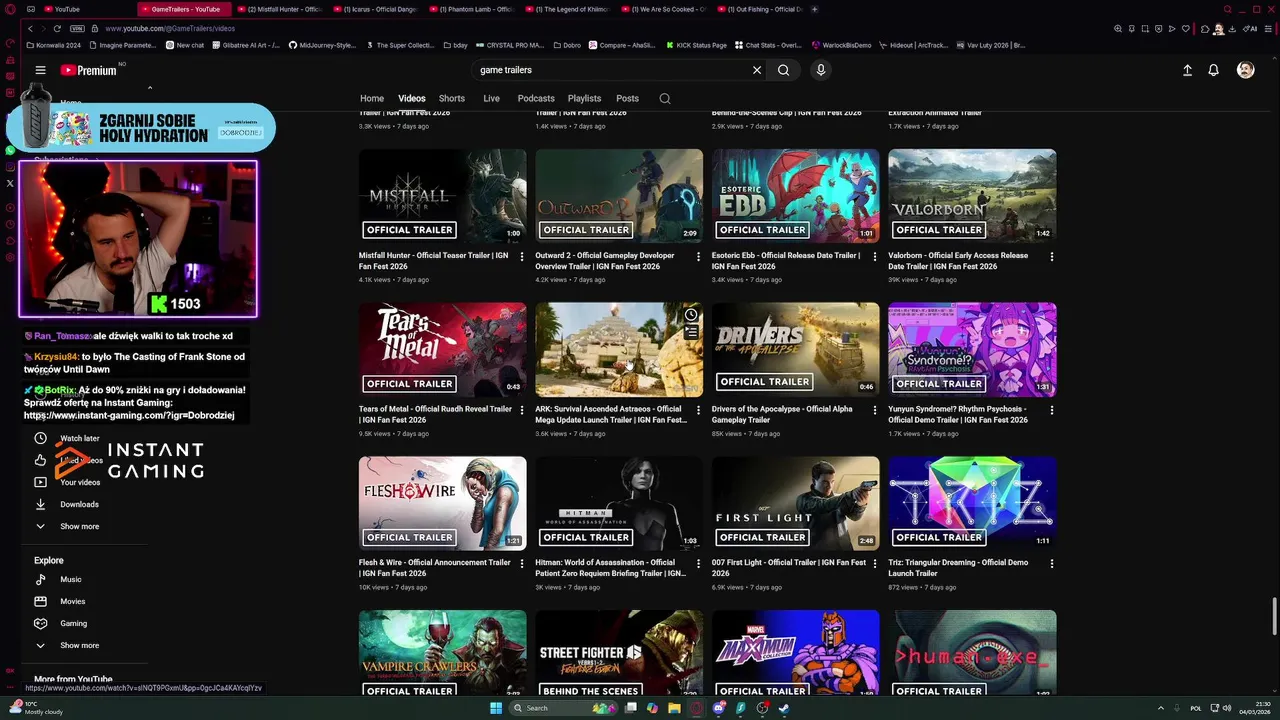This screenshot has height=720, width=1280.
Task: Switch to the Playlists tab
Action: pyautogui.click(x=584, y=98)
